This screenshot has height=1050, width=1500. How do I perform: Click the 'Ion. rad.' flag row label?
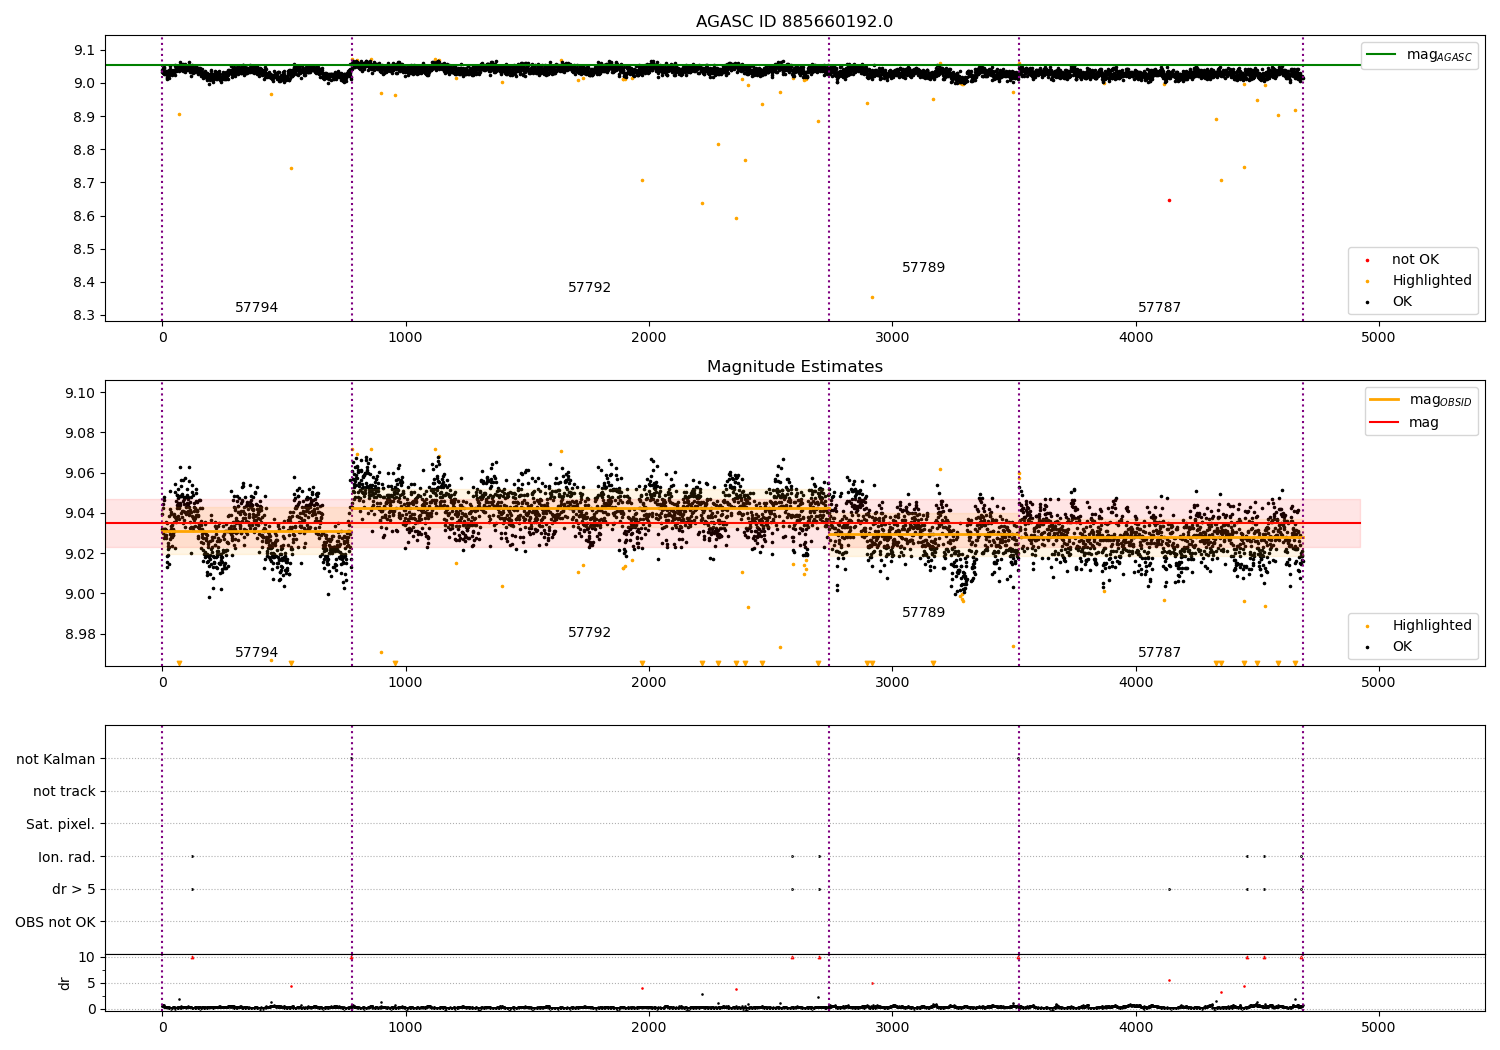(67, 857)
